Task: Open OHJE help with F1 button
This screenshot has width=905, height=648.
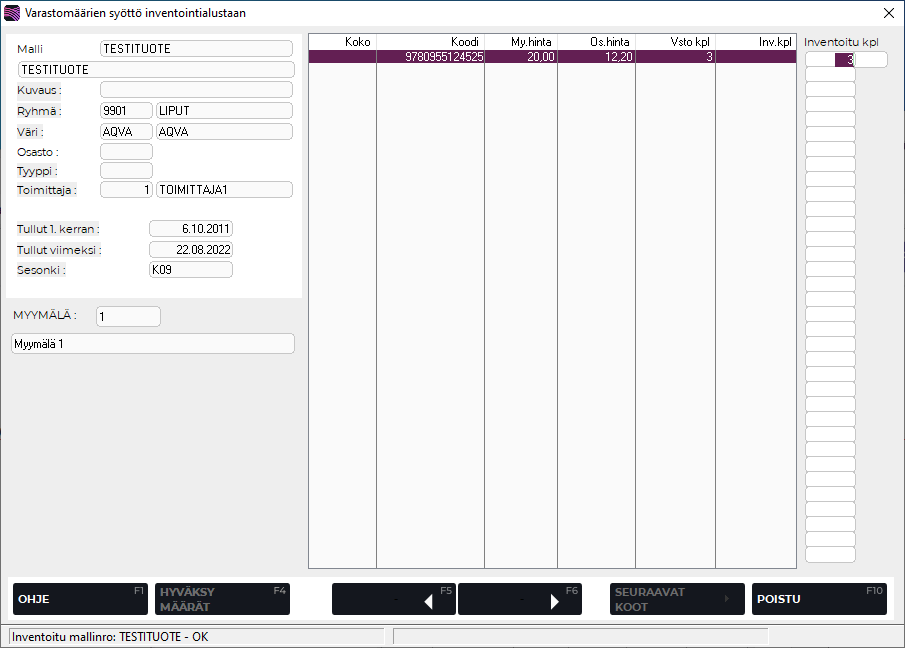Action: click(x=80, y=599)
